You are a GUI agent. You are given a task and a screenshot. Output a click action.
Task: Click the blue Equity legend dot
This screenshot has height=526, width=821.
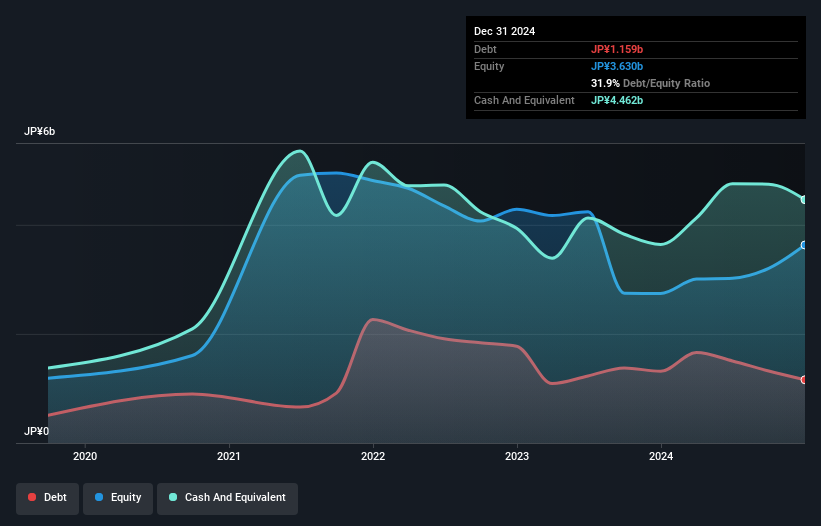click(99, 497)
